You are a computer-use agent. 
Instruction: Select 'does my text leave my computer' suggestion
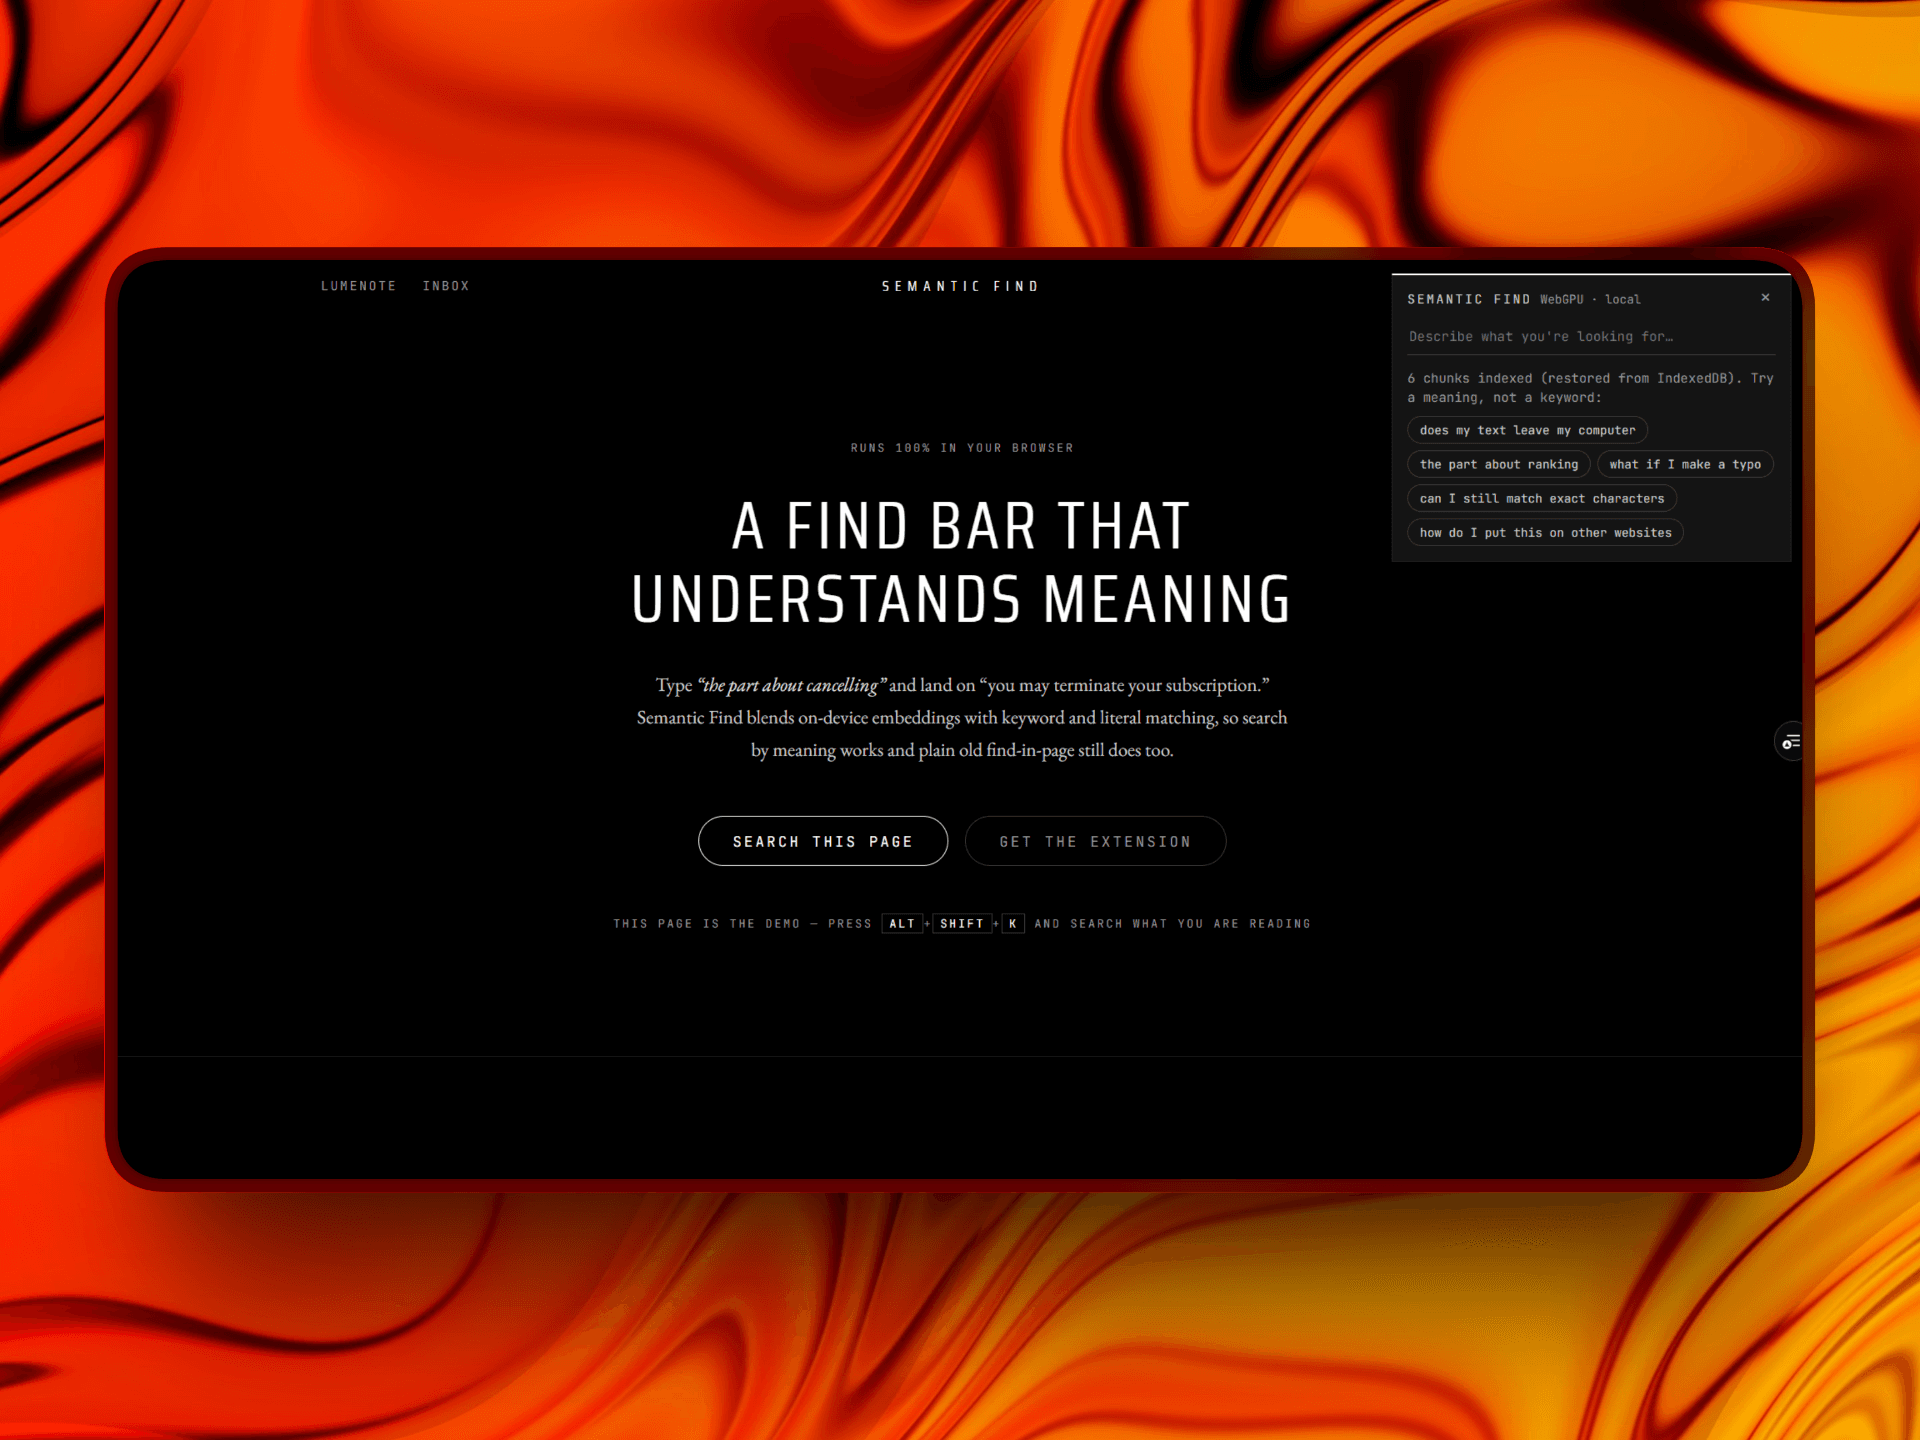click(1527, 430)
